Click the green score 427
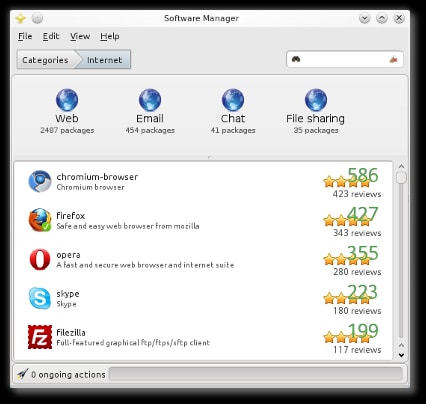 (x=363, y=214)
